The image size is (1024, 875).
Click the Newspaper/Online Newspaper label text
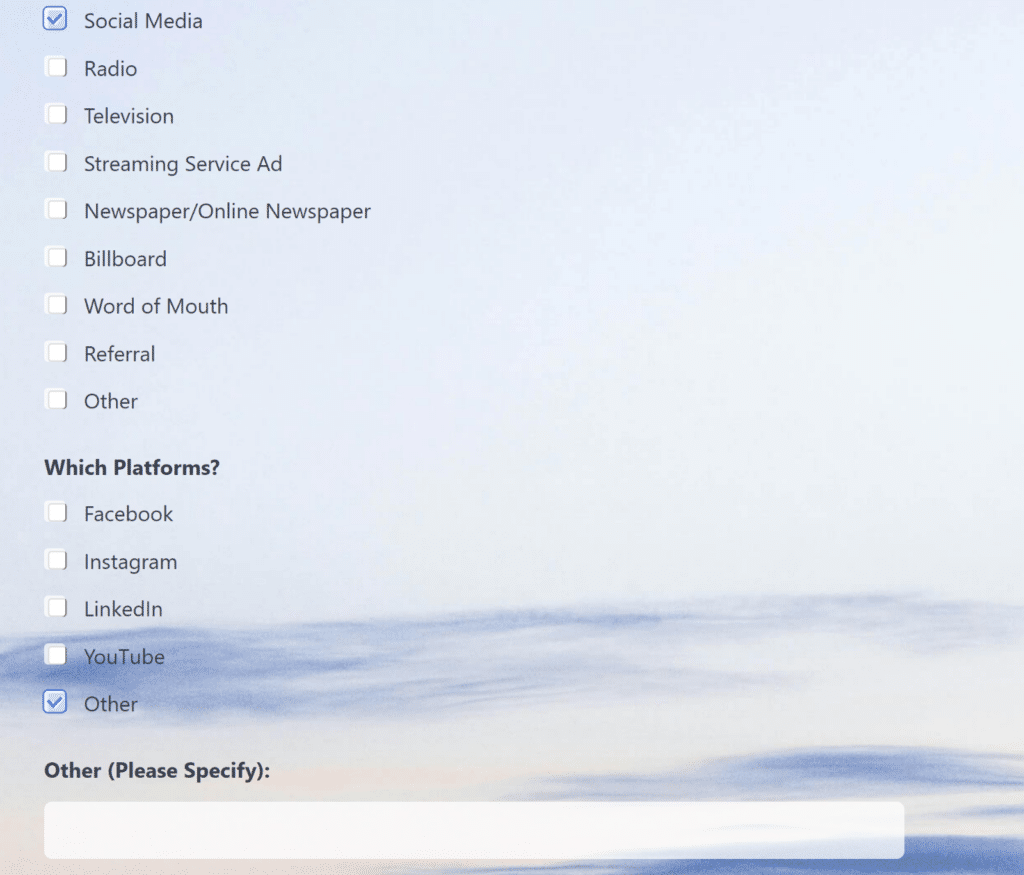(227, 212)
